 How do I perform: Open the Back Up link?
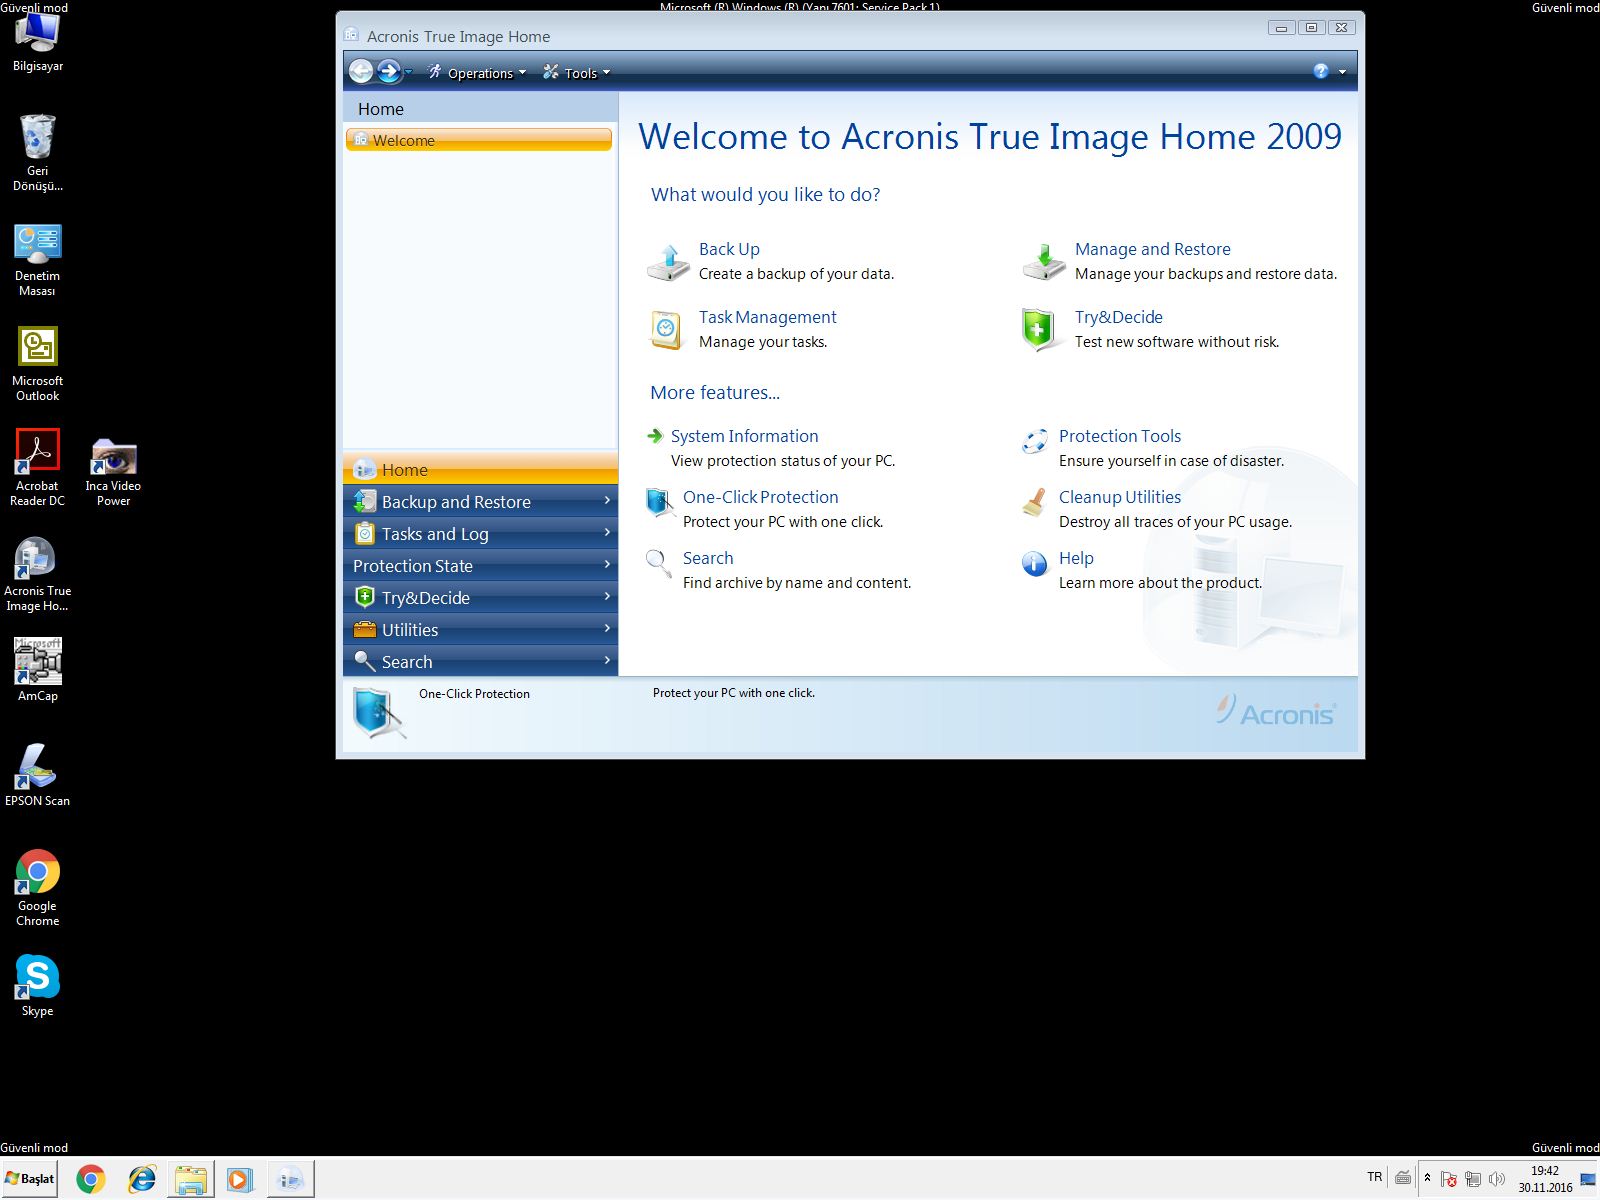click(729, 249)
